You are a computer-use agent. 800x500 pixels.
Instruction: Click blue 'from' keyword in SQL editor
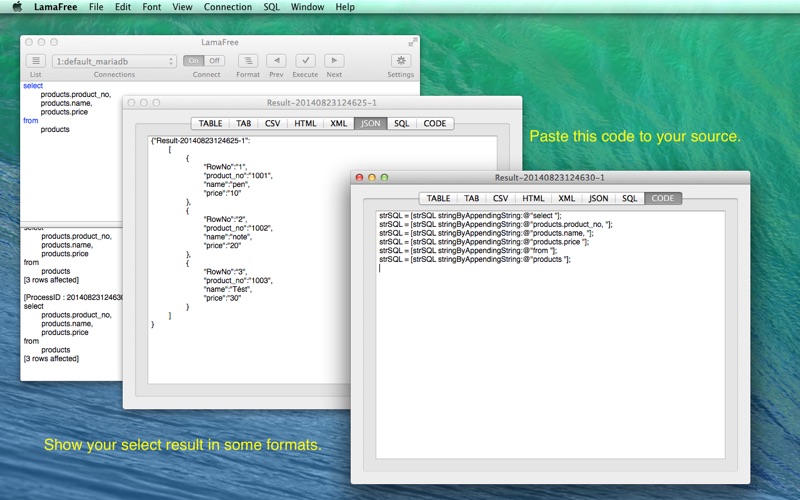point(31,120)
